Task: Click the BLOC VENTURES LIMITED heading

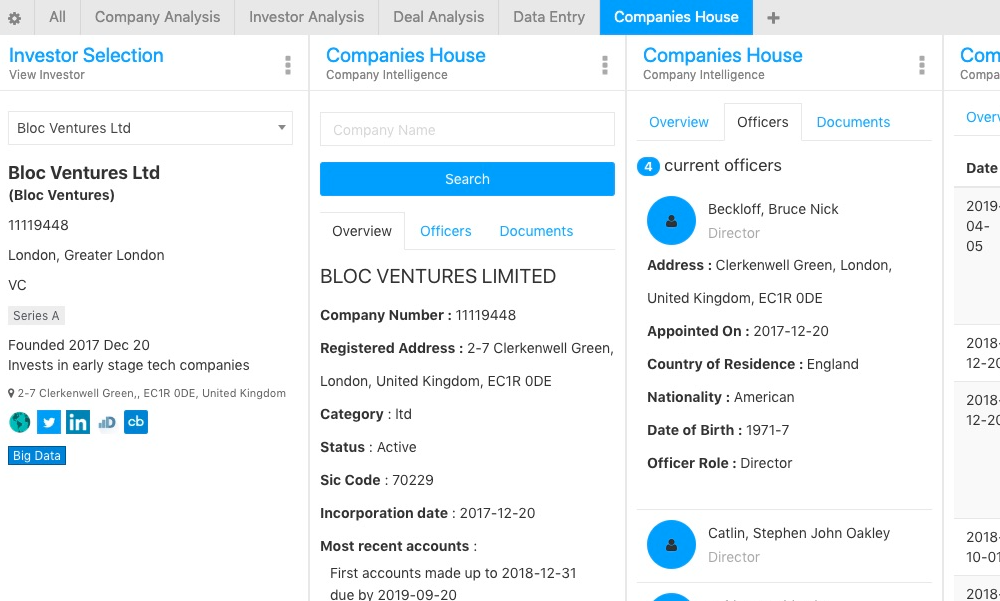Action: [438, 276]
